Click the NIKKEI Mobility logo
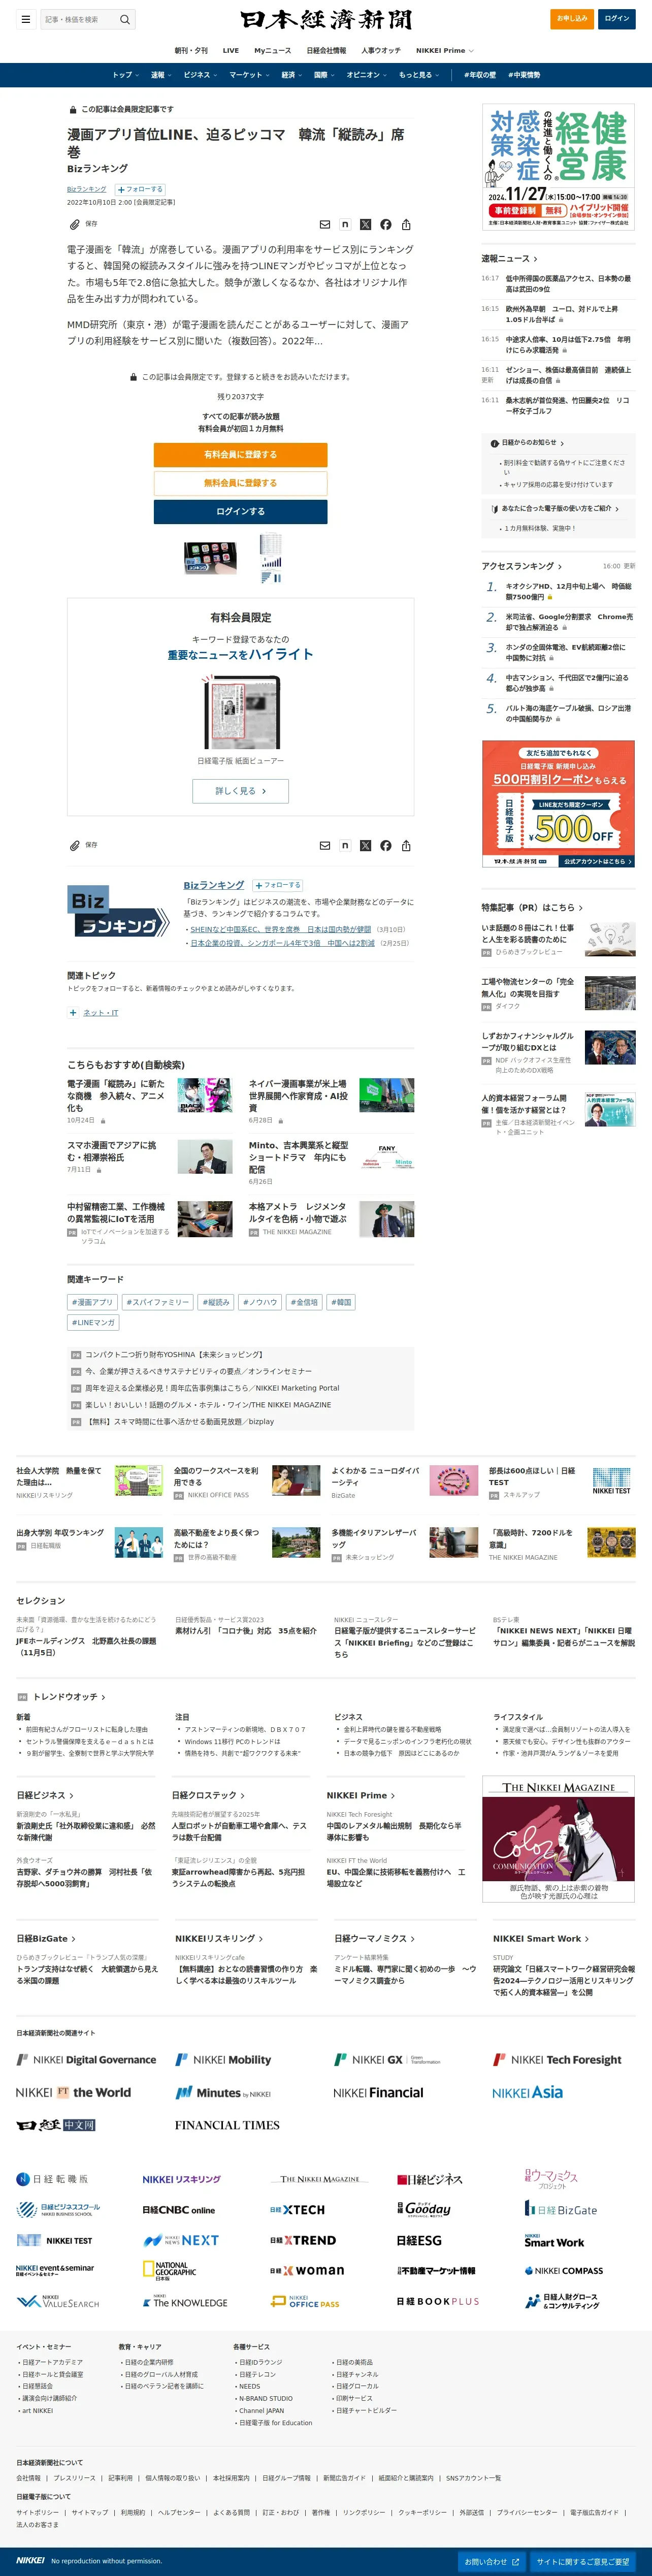 [223, 2059]
